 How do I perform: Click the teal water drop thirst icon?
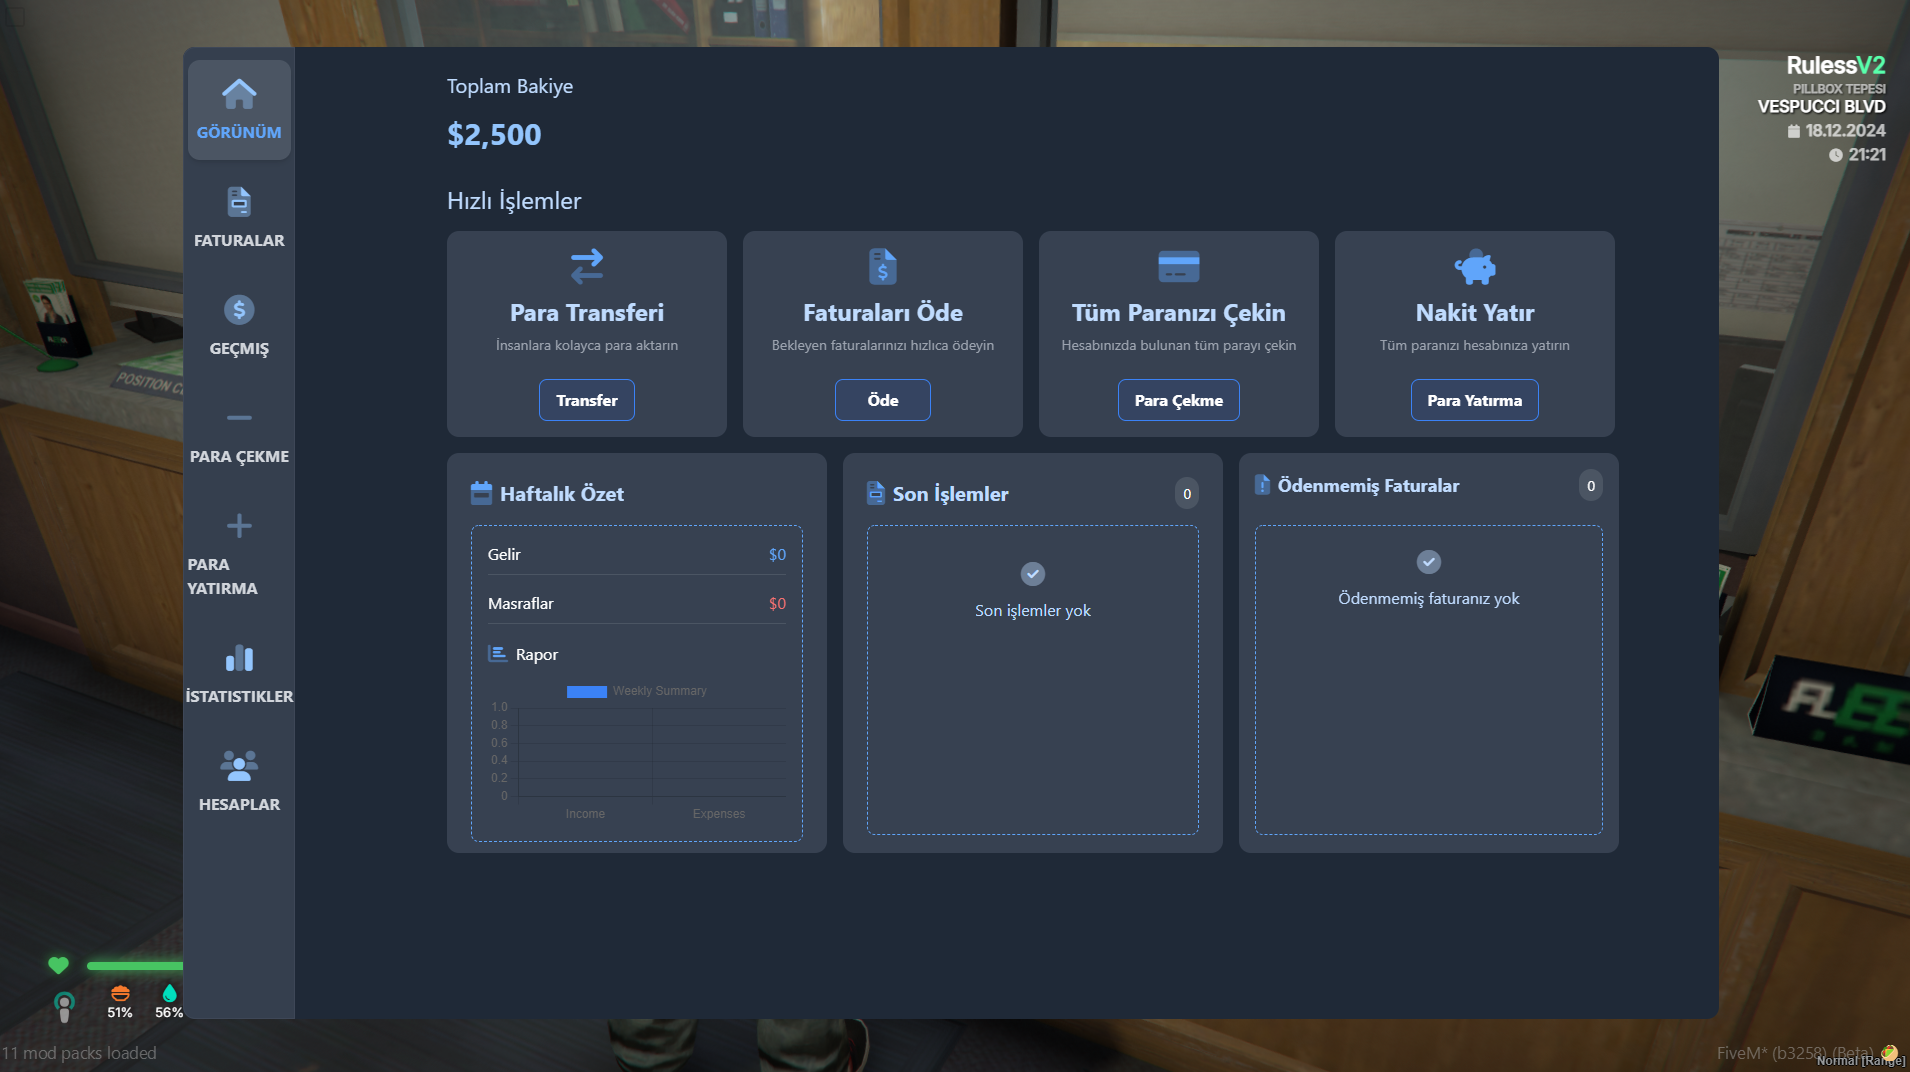[169, 993]
